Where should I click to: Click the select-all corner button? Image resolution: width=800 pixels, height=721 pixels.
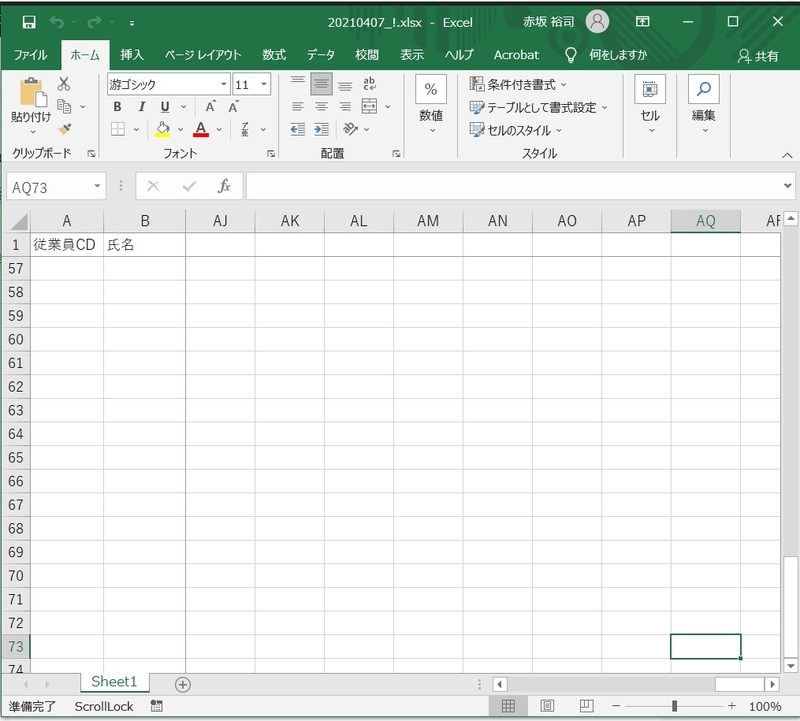point(19,221)
